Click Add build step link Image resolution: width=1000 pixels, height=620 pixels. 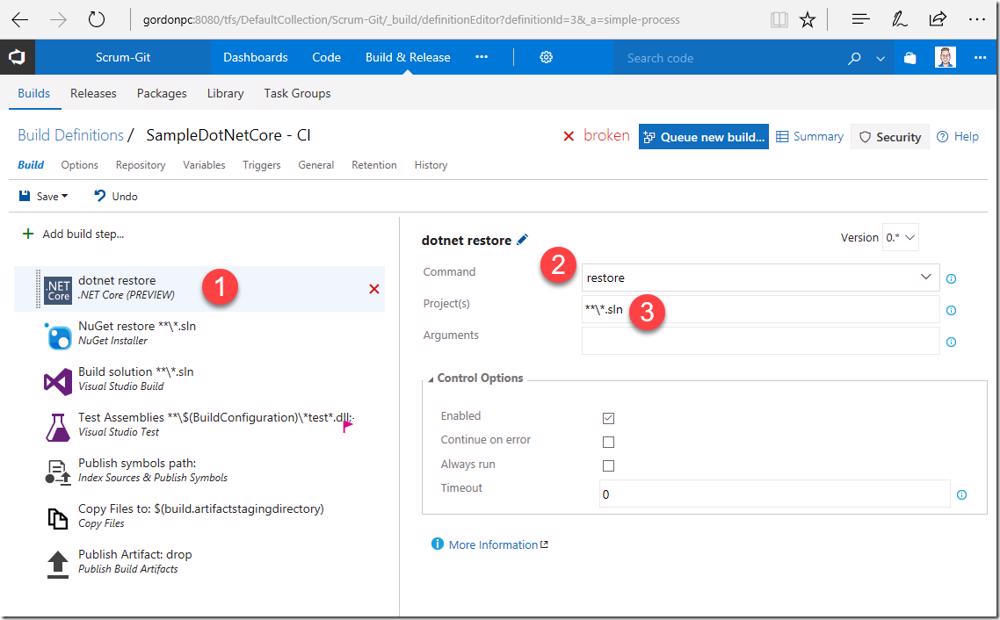point(73,234)
